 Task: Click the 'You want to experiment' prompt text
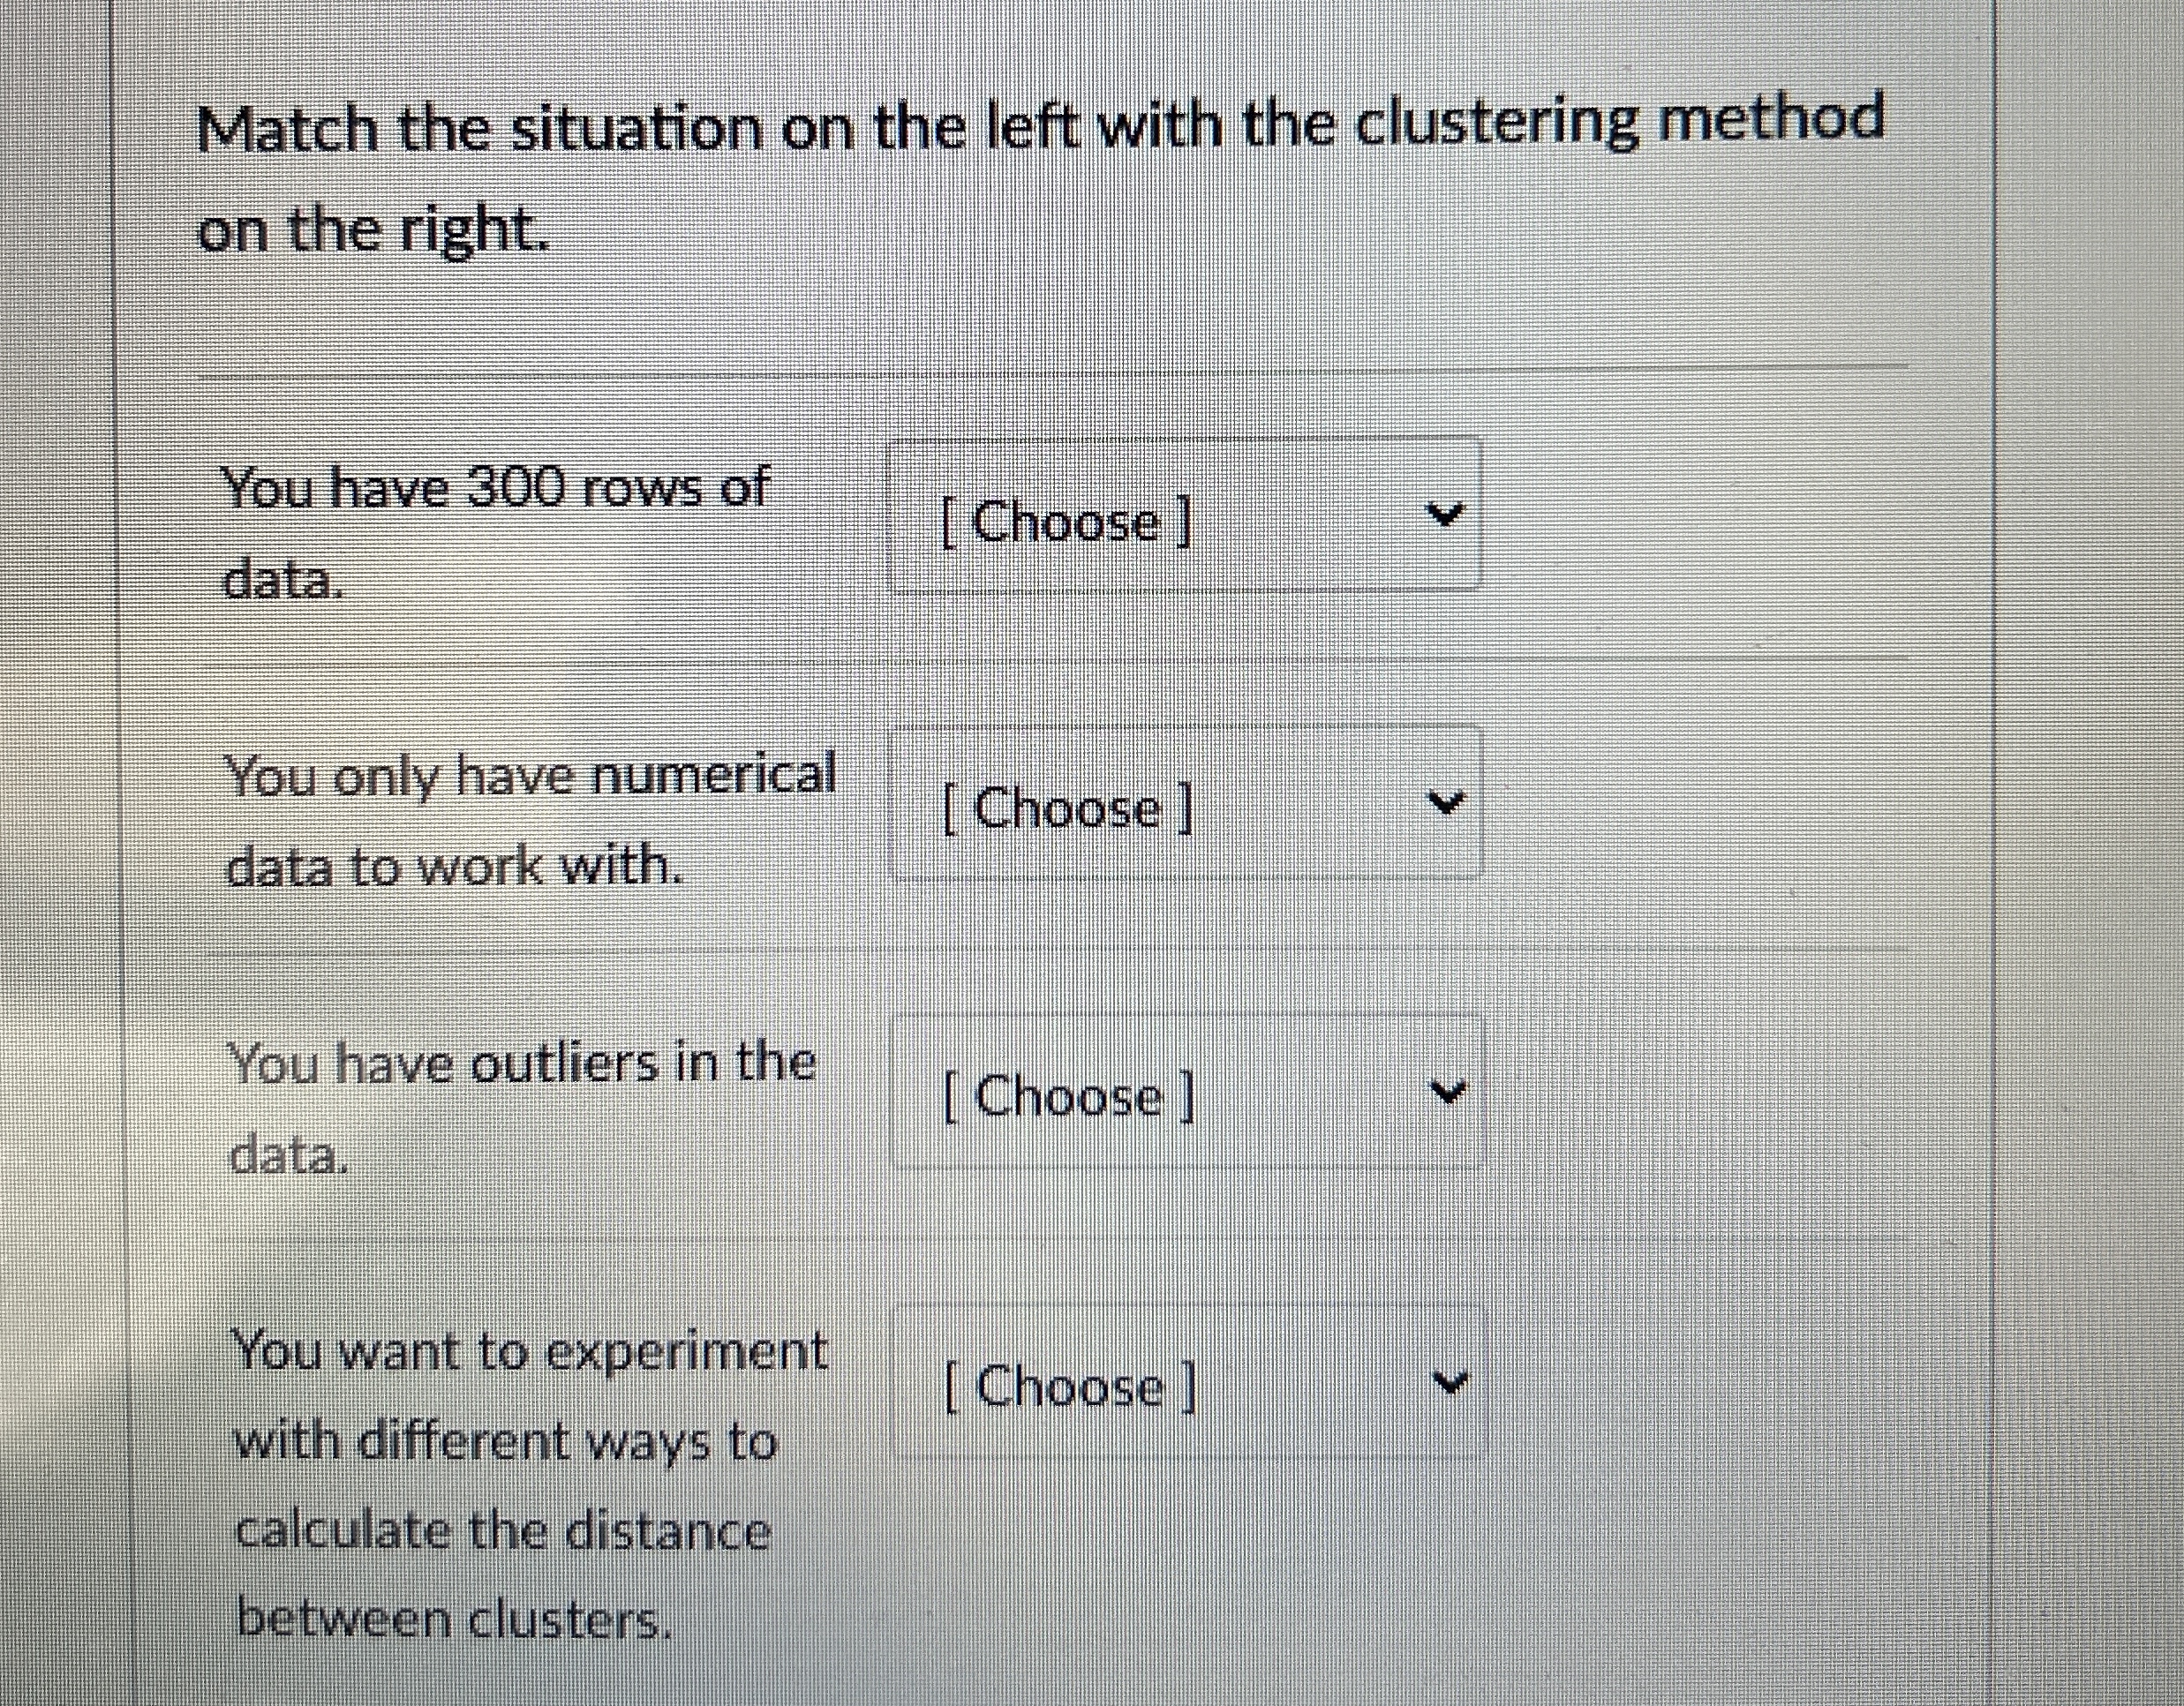[530, 1350]
